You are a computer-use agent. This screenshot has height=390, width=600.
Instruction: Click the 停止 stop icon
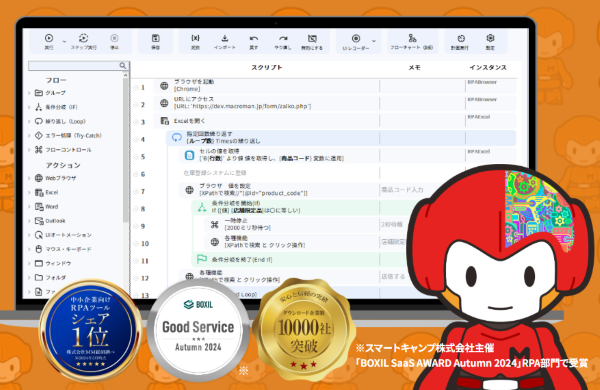pyautogui.click(x=114, y=38)
